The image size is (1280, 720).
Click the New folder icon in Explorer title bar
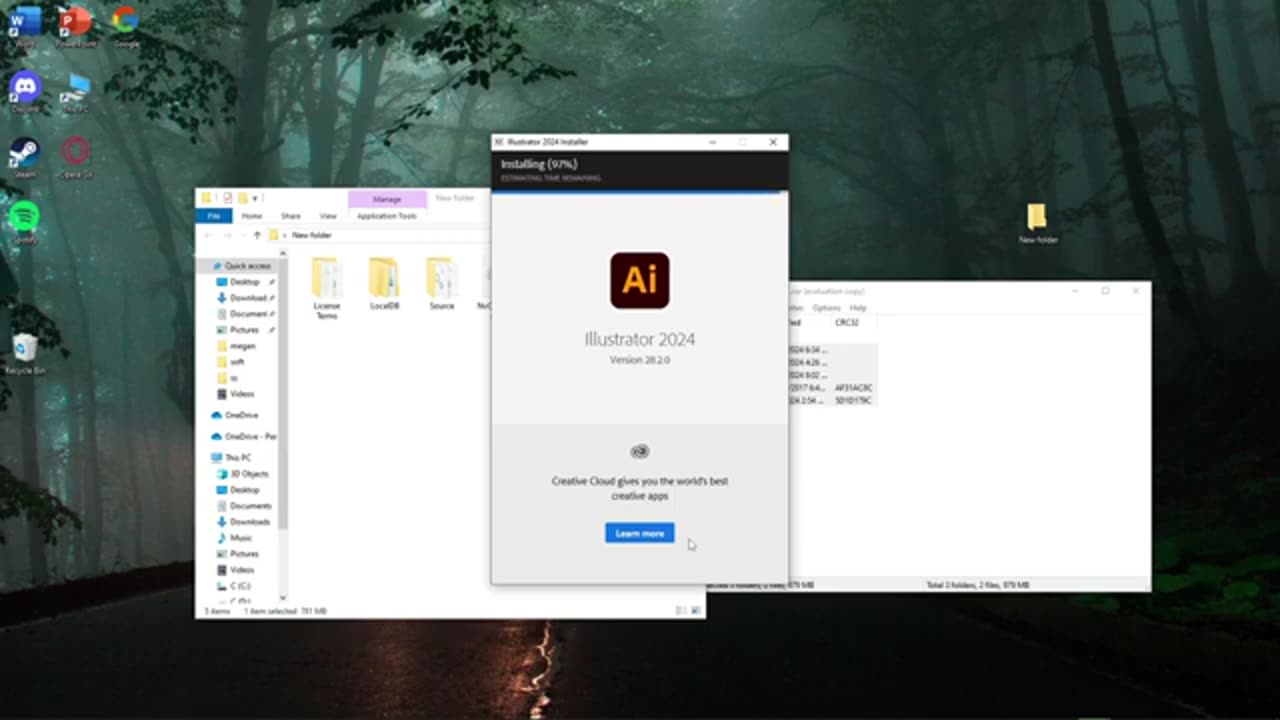242,198
